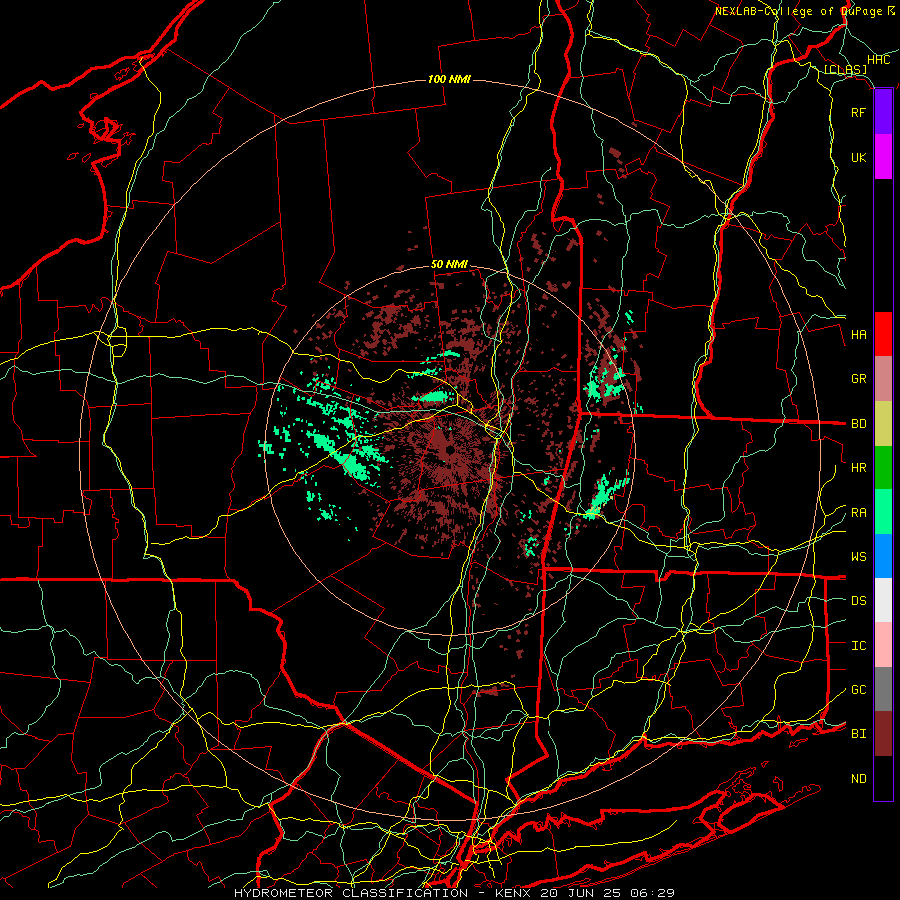The image size is (900, 900).
Task: Click the GR legend label
Action: (x=859, y=379)
